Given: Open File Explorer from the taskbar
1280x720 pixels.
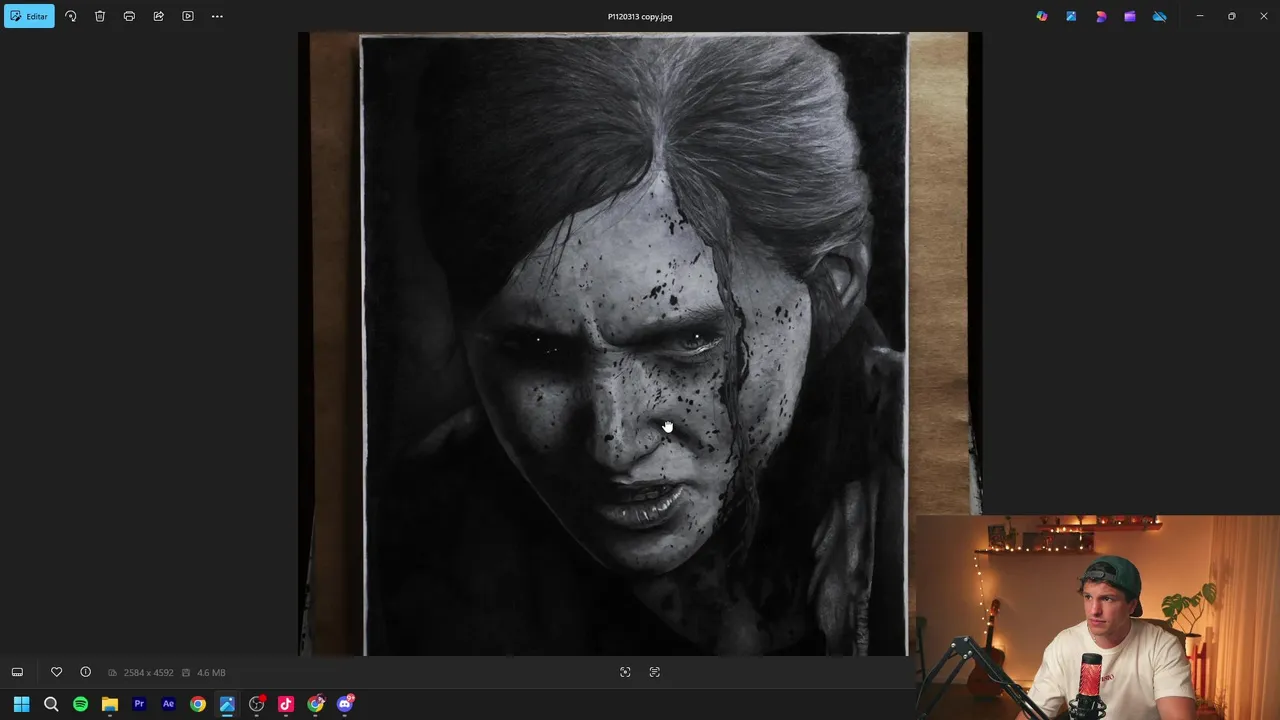Looking at the screenshot, I should click(110, 704).
